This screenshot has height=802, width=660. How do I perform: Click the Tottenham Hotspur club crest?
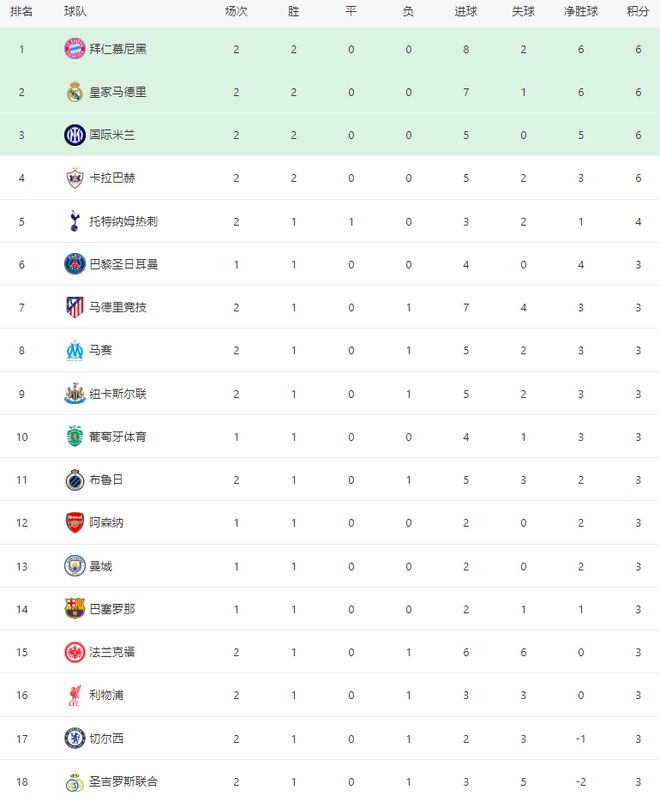[x=74, y=221]
